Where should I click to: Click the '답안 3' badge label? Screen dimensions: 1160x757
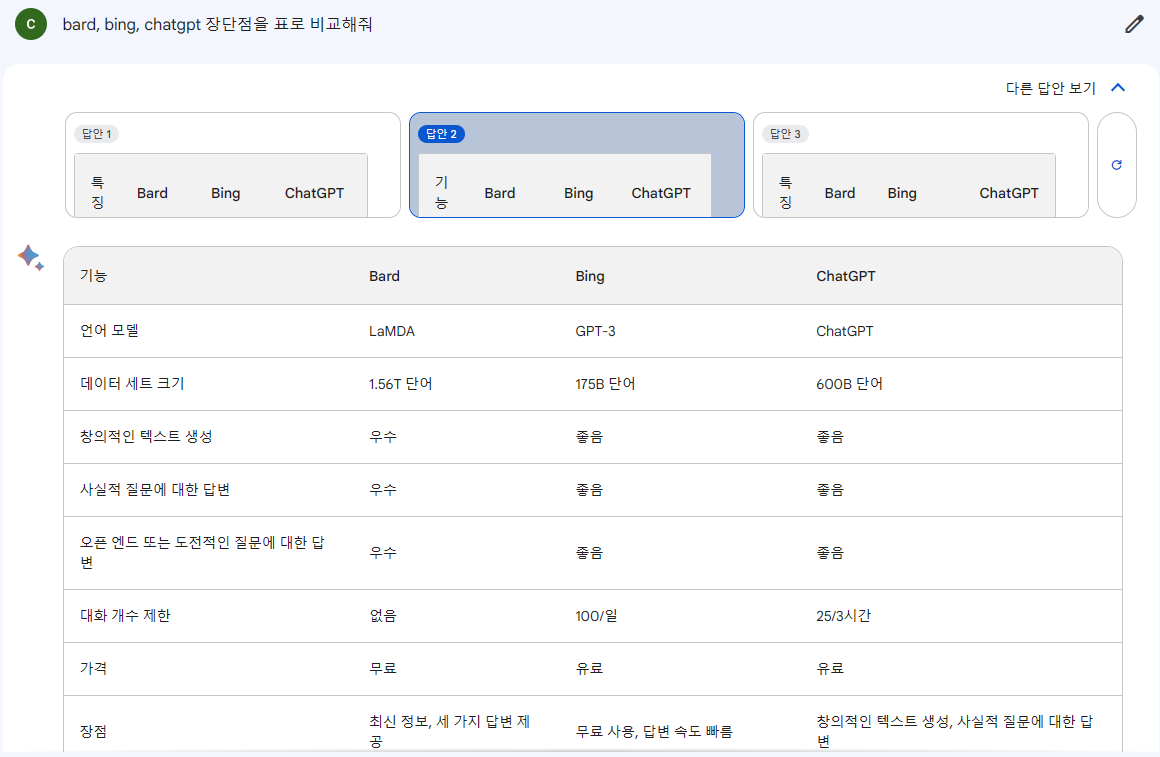[x=785, y=134]
